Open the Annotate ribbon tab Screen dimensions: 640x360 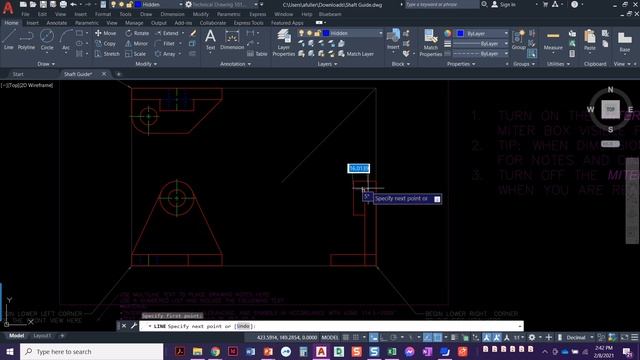57,23
